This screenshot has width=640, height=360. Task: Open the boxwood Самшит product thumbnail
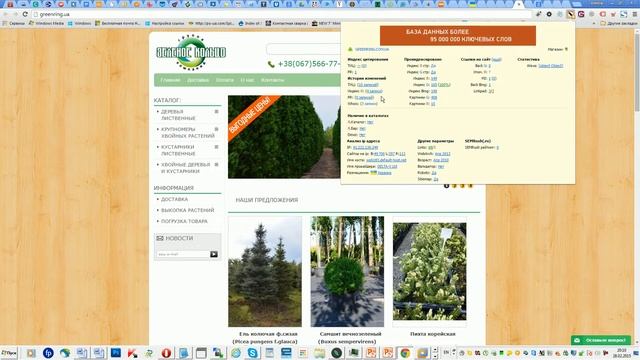[x=347, y=271]
